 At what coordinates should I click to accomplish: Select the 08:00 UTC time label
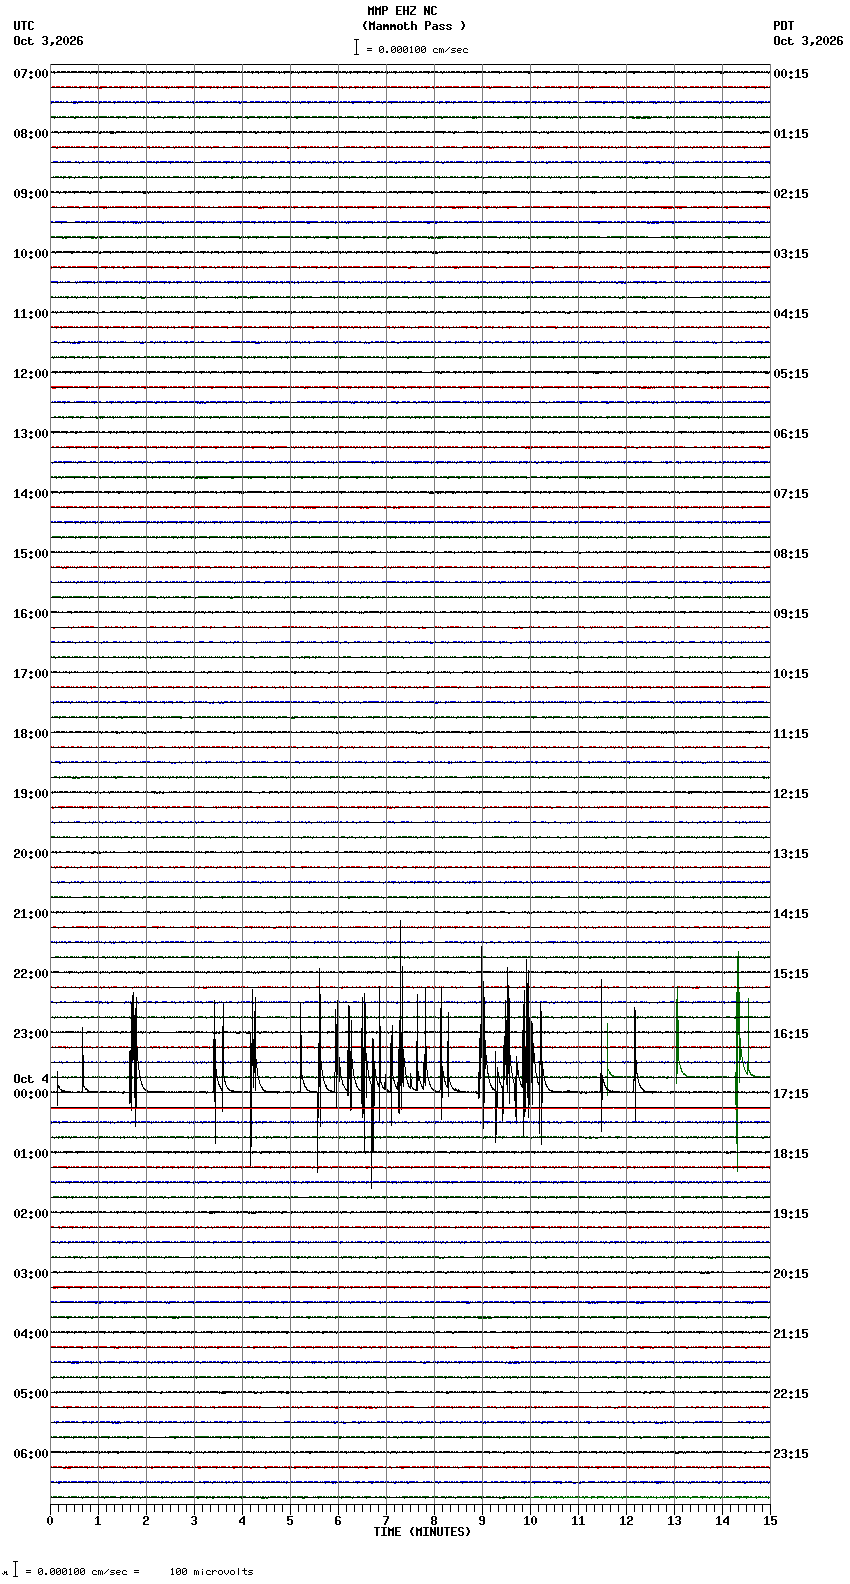pos(30,134)
